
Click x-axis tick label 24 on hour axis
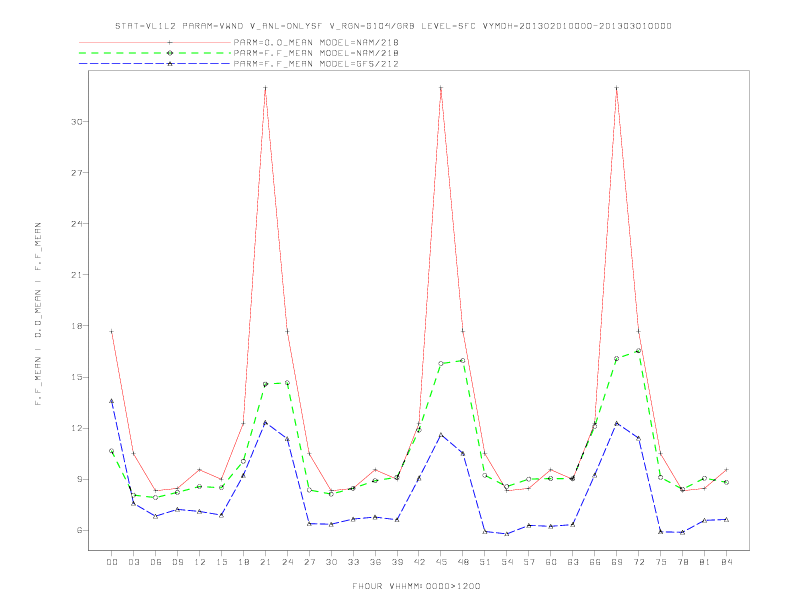tap(287, 562)
